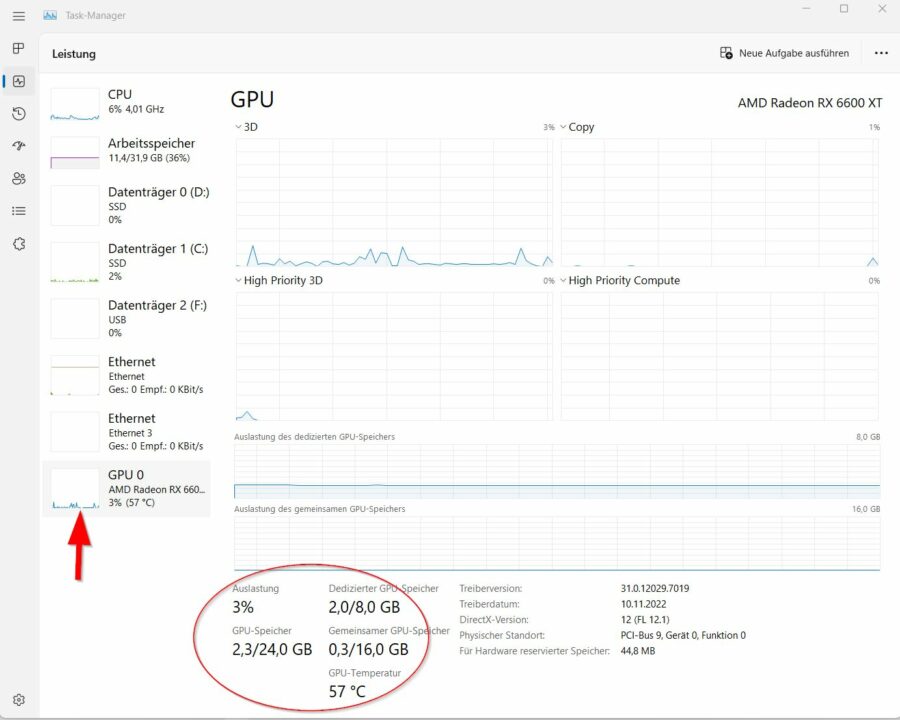Open the Autostart-Apps icon
This screenshot has width=900, height=720.
[x=17, y=146]
